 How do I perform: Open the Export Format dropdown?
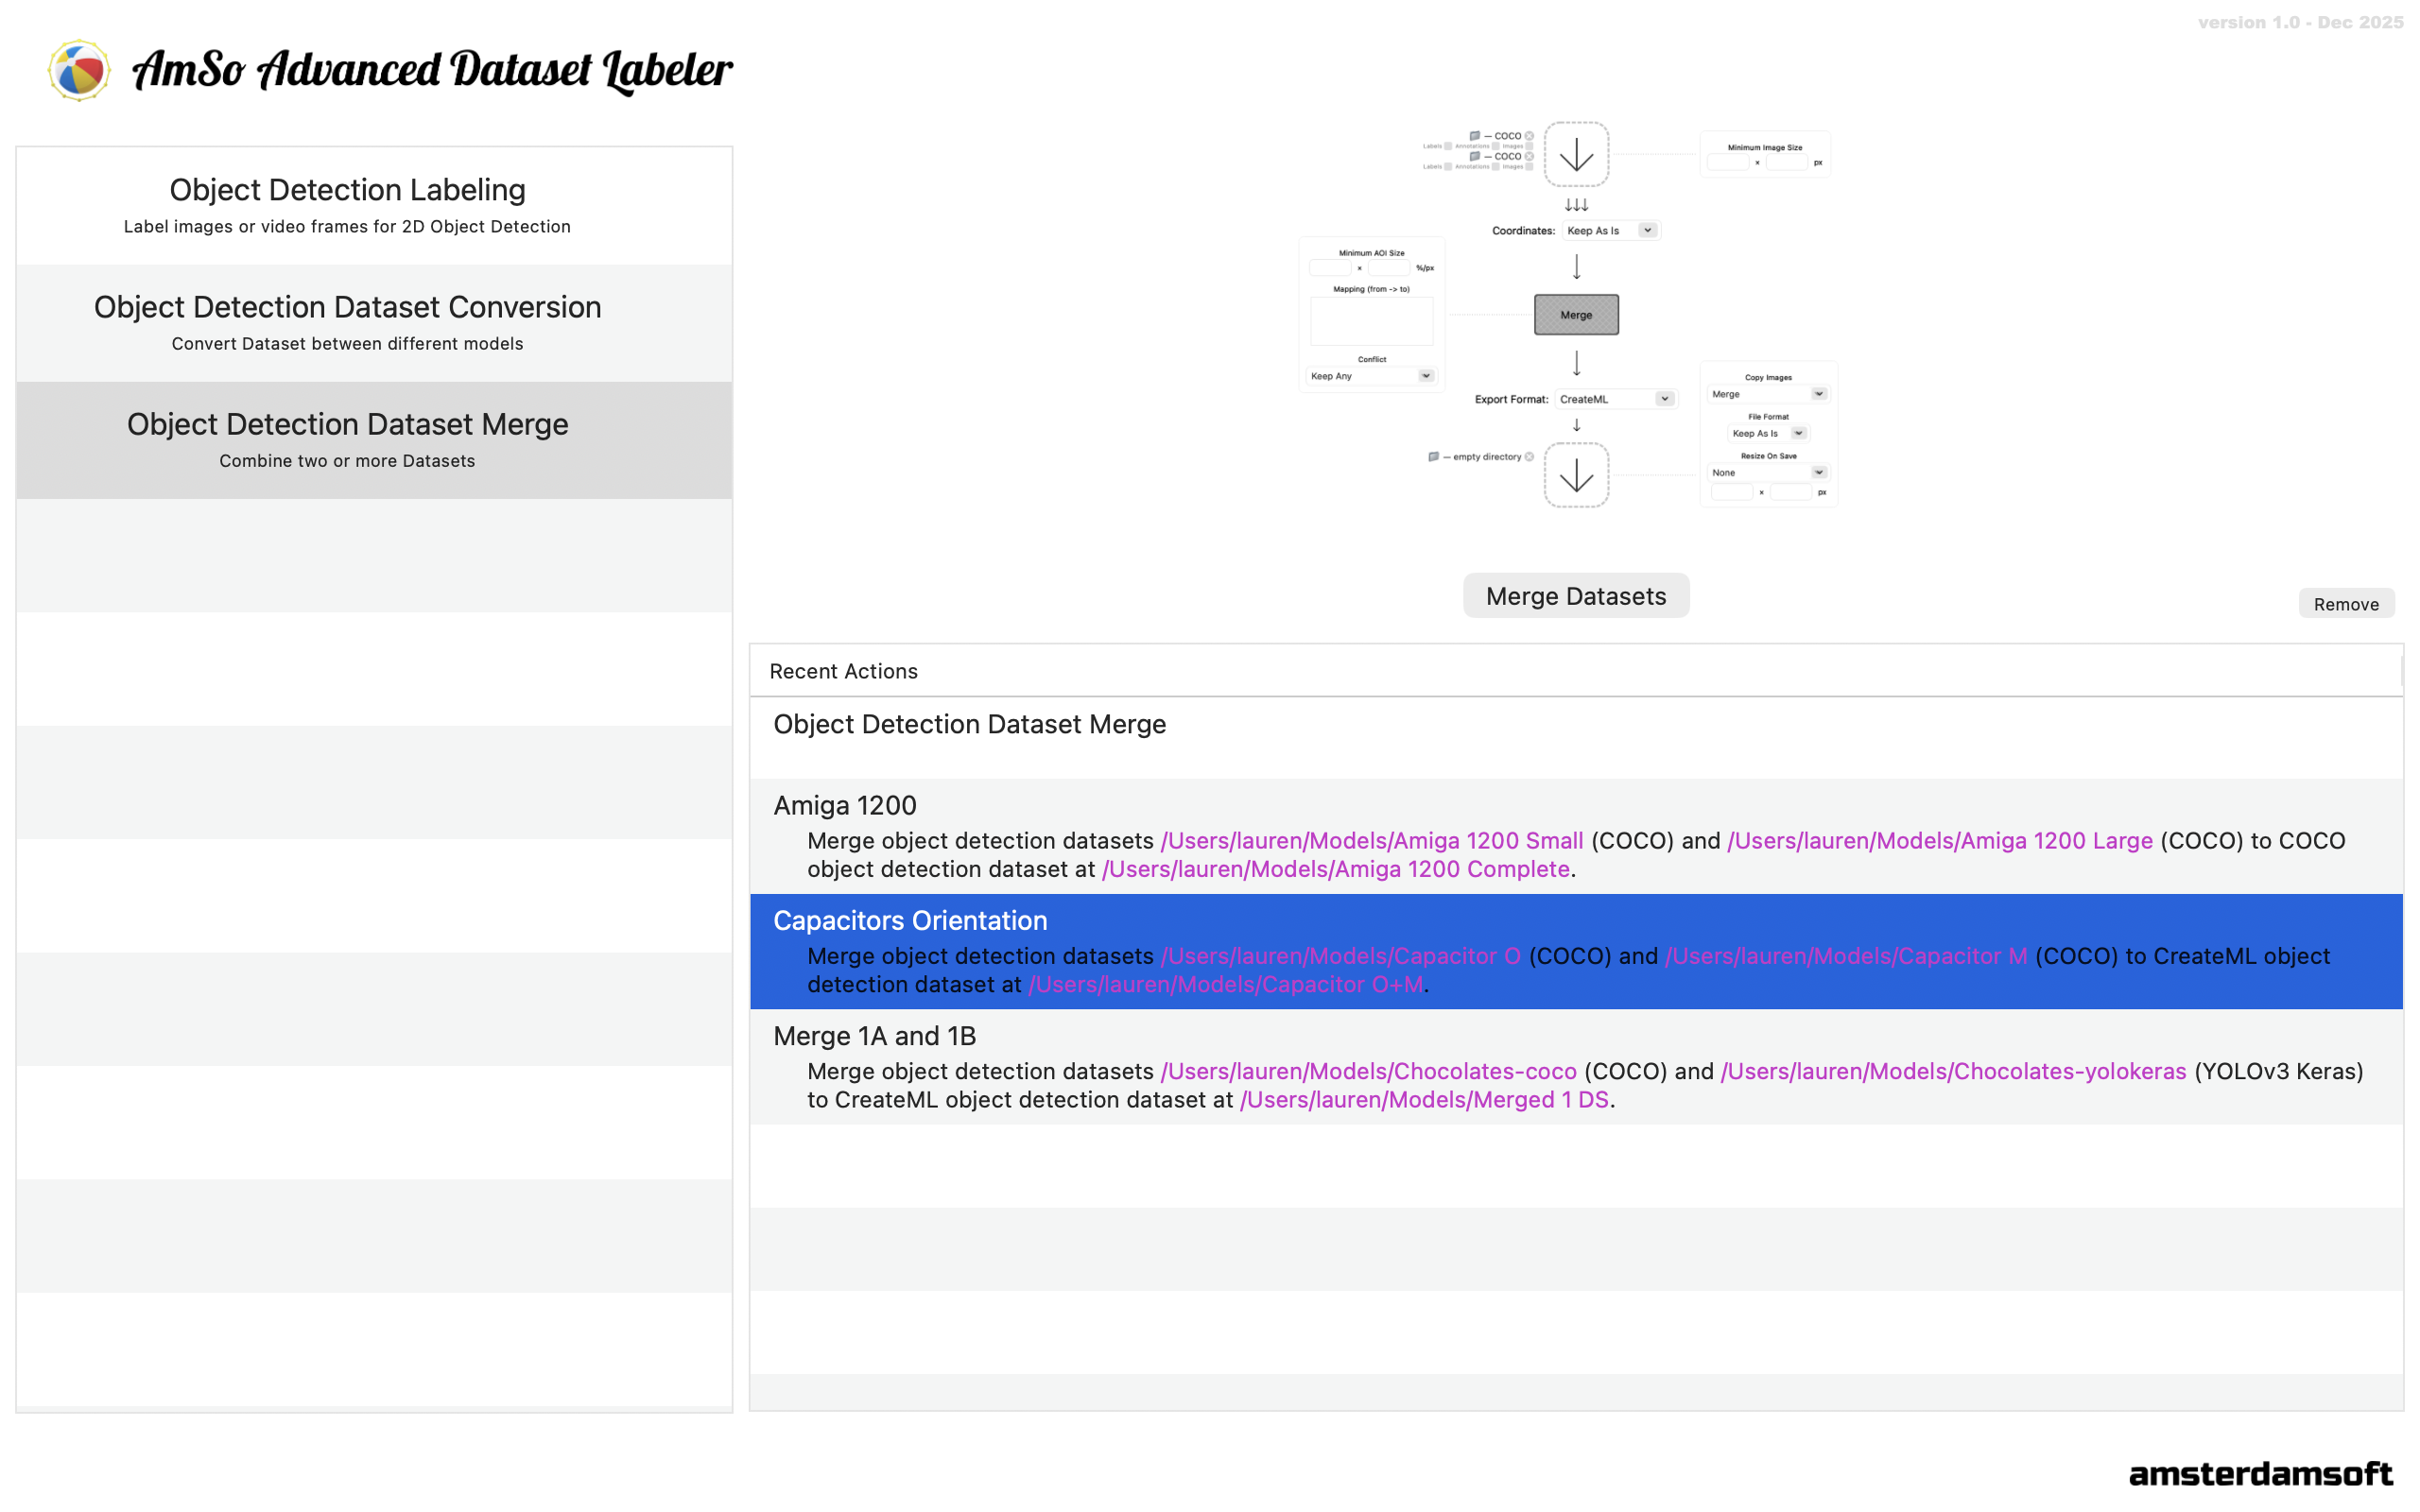pos(1615,399)
